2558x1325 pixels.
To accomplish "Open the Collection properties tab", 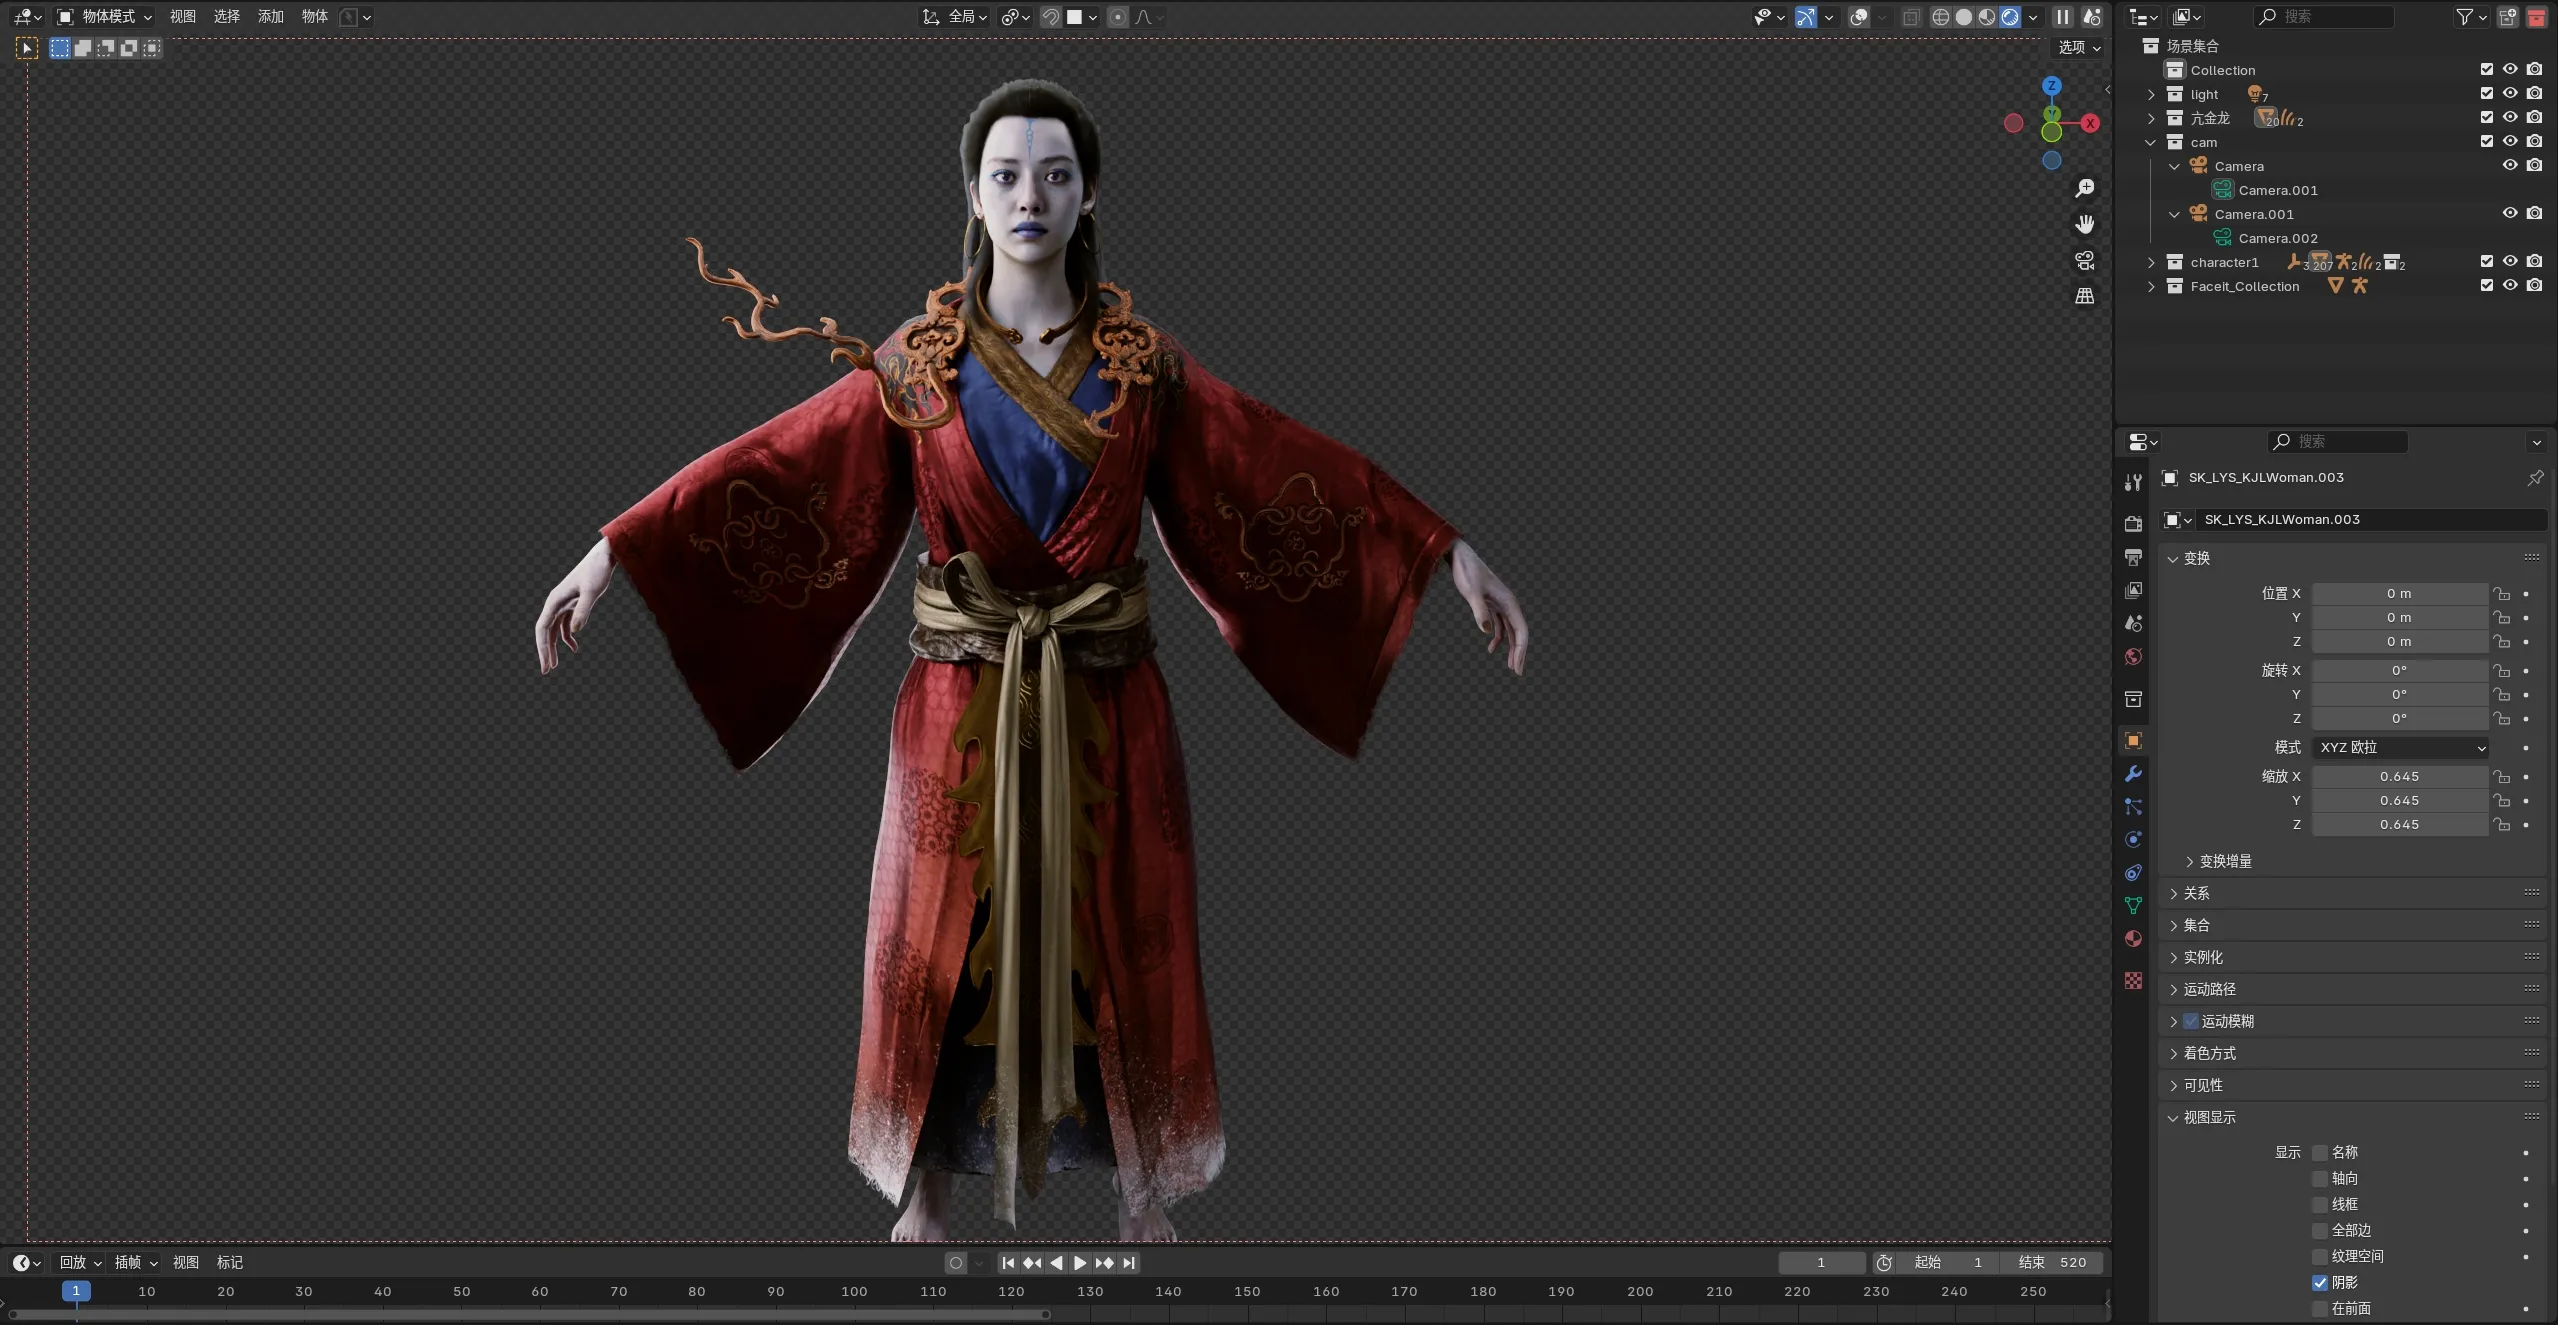I will pos(2133,699).
